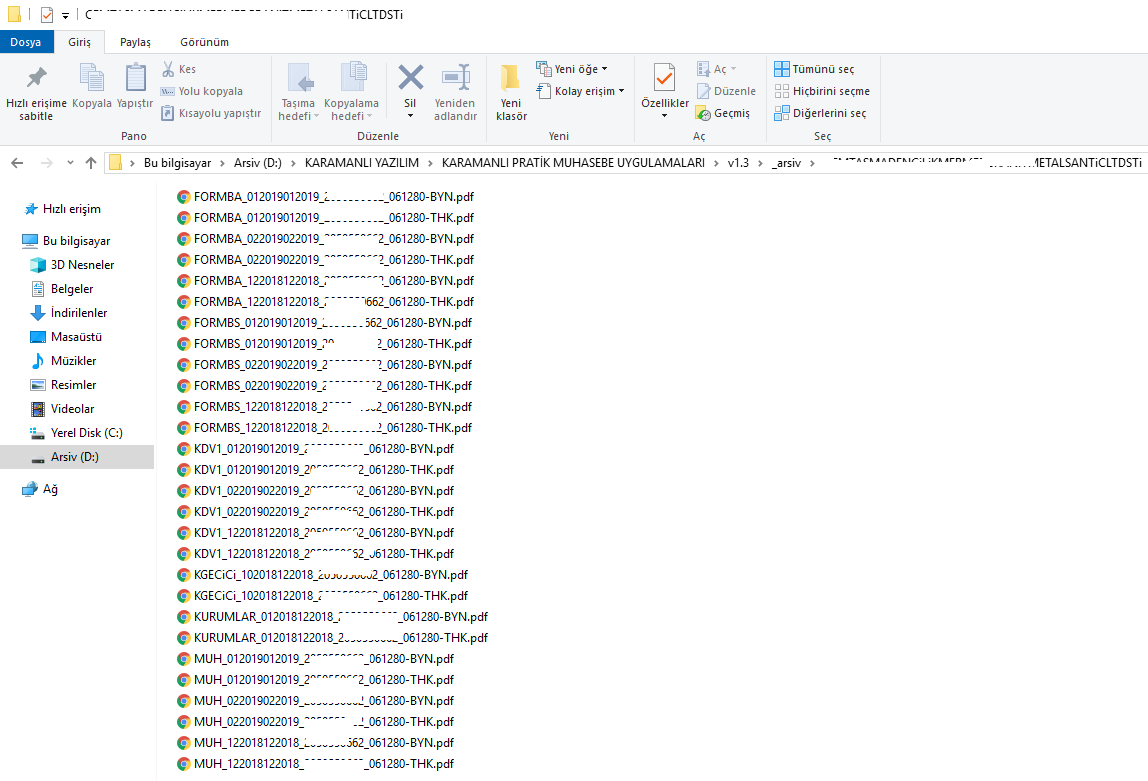Image resolution: width=1148 pixels, height=781 pixels.
Task: Open the Özellikler properties icon
Action: [664, 79]
